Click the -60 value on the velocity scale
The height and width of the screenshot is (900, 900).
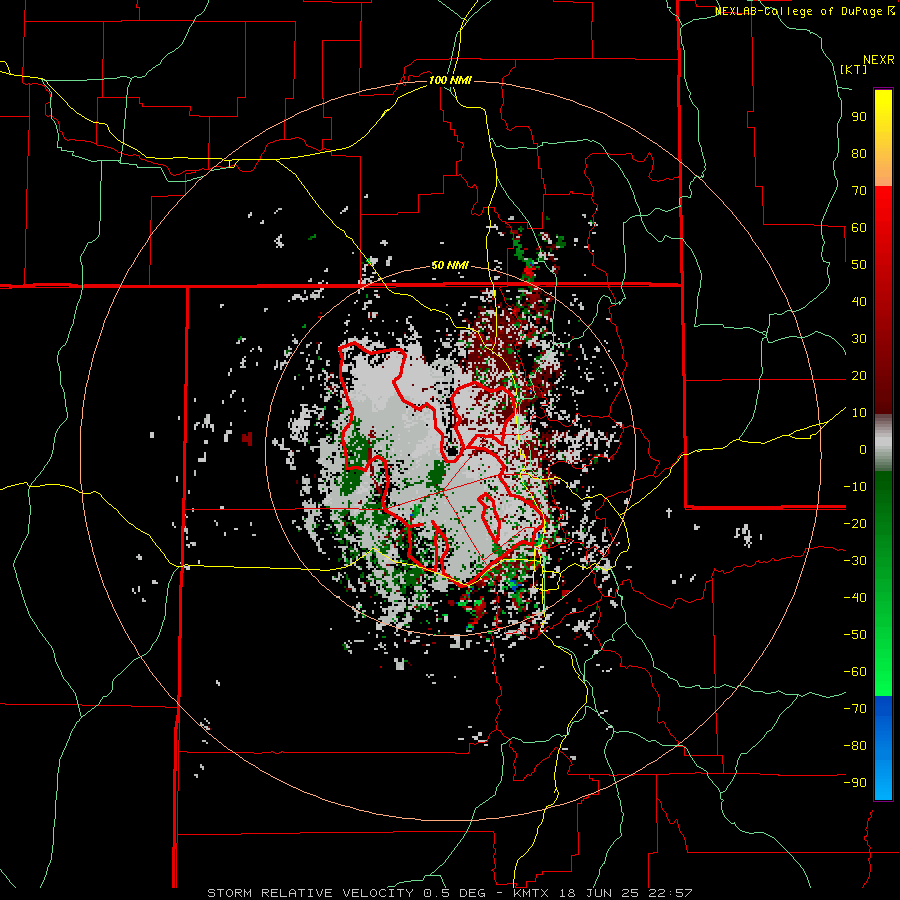[x=855, y=672]
